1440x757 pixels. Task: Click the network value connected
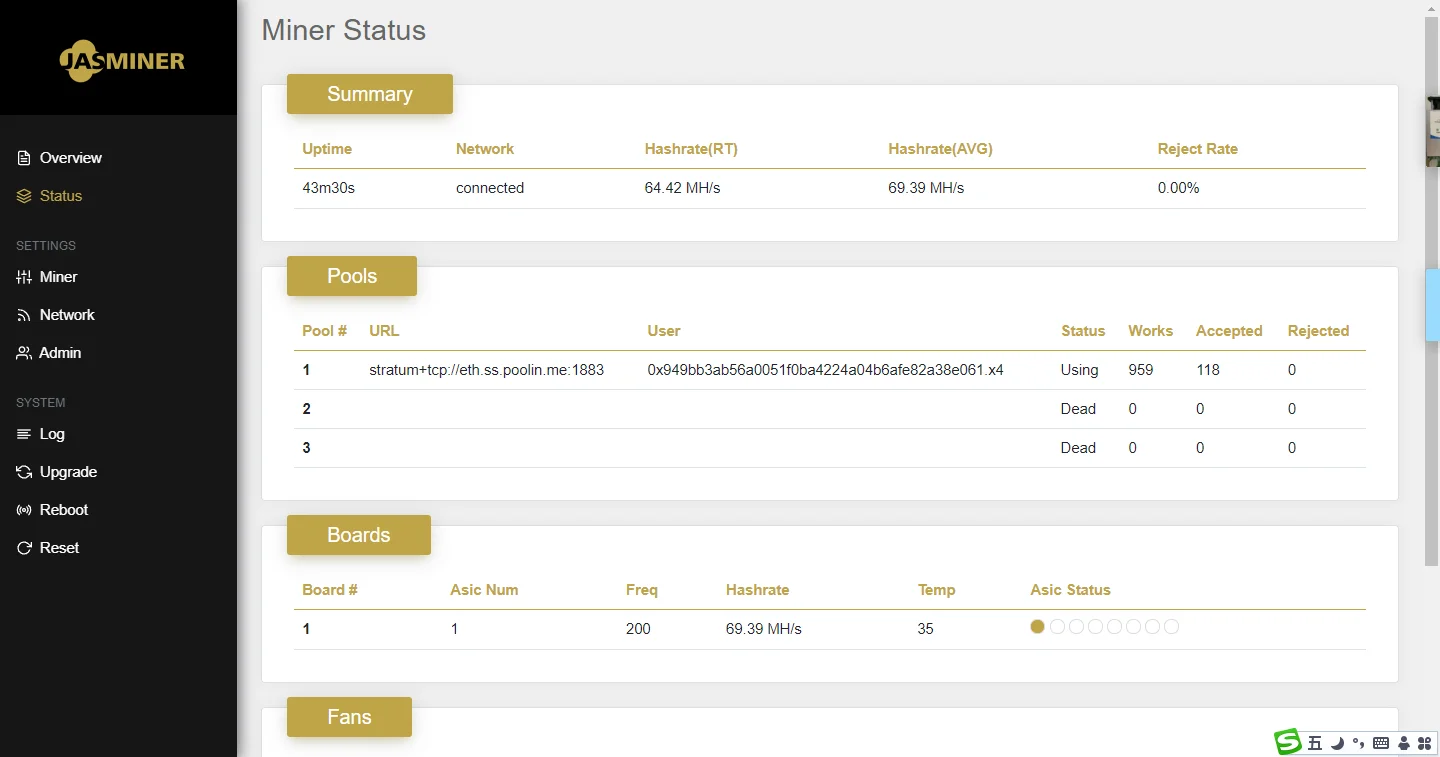(490, 188)
